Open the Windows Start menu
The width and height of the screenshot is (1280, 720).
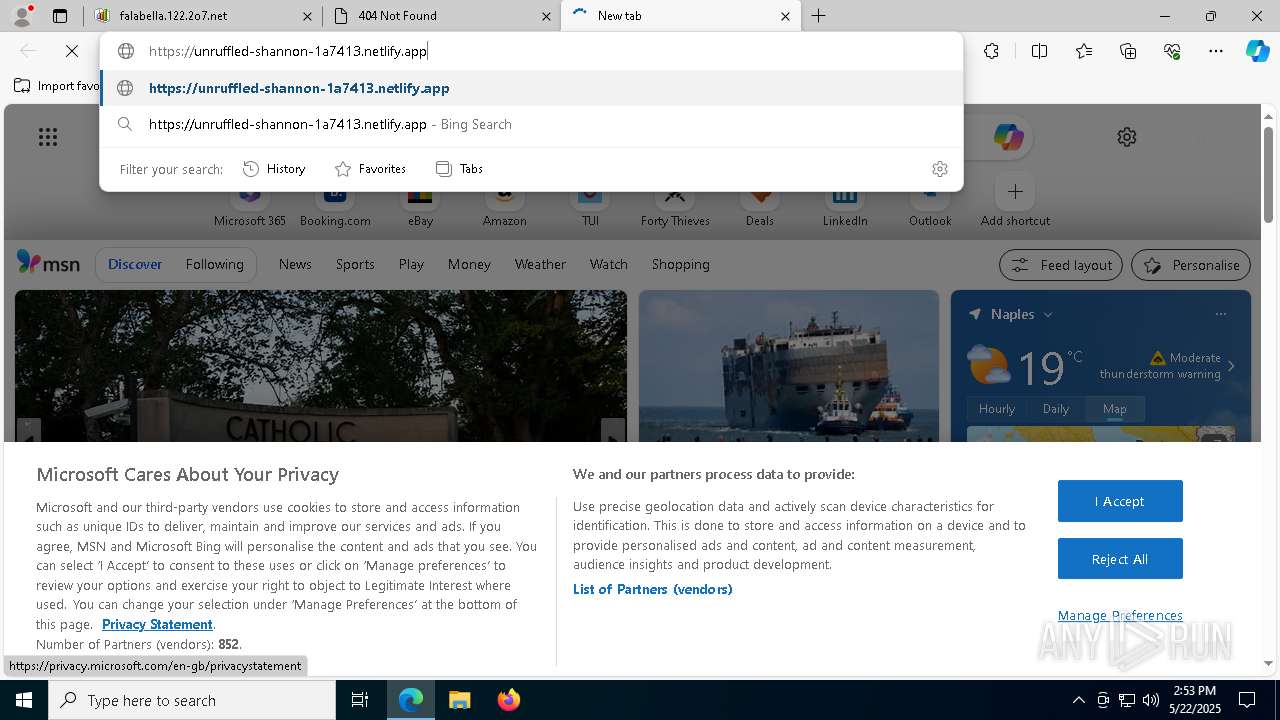(x=24, y=700)
